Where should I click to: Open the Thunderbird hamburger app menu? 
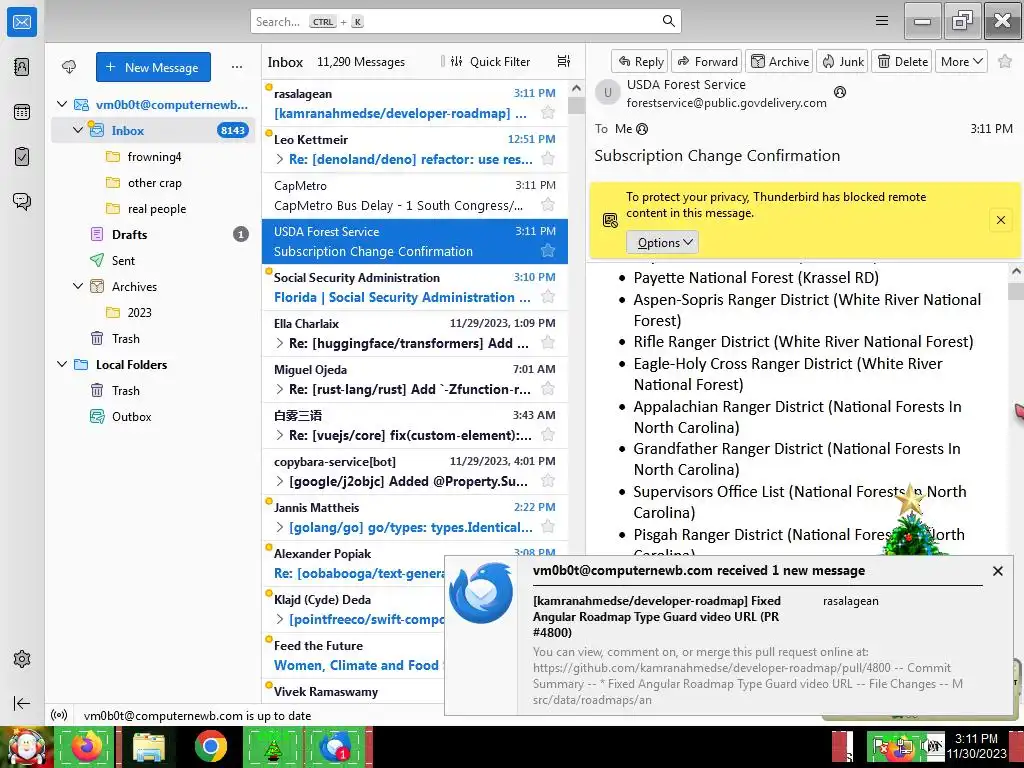[x=882, y=21]
